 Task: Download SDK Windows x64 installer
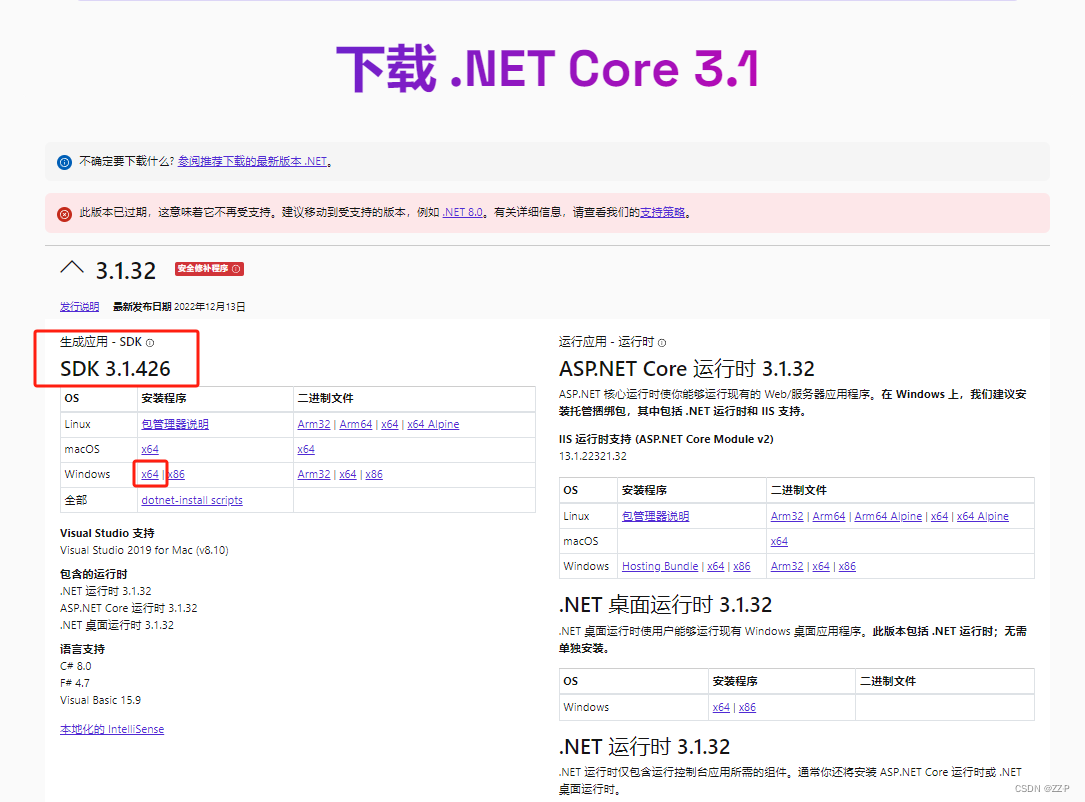coord(150,474)
